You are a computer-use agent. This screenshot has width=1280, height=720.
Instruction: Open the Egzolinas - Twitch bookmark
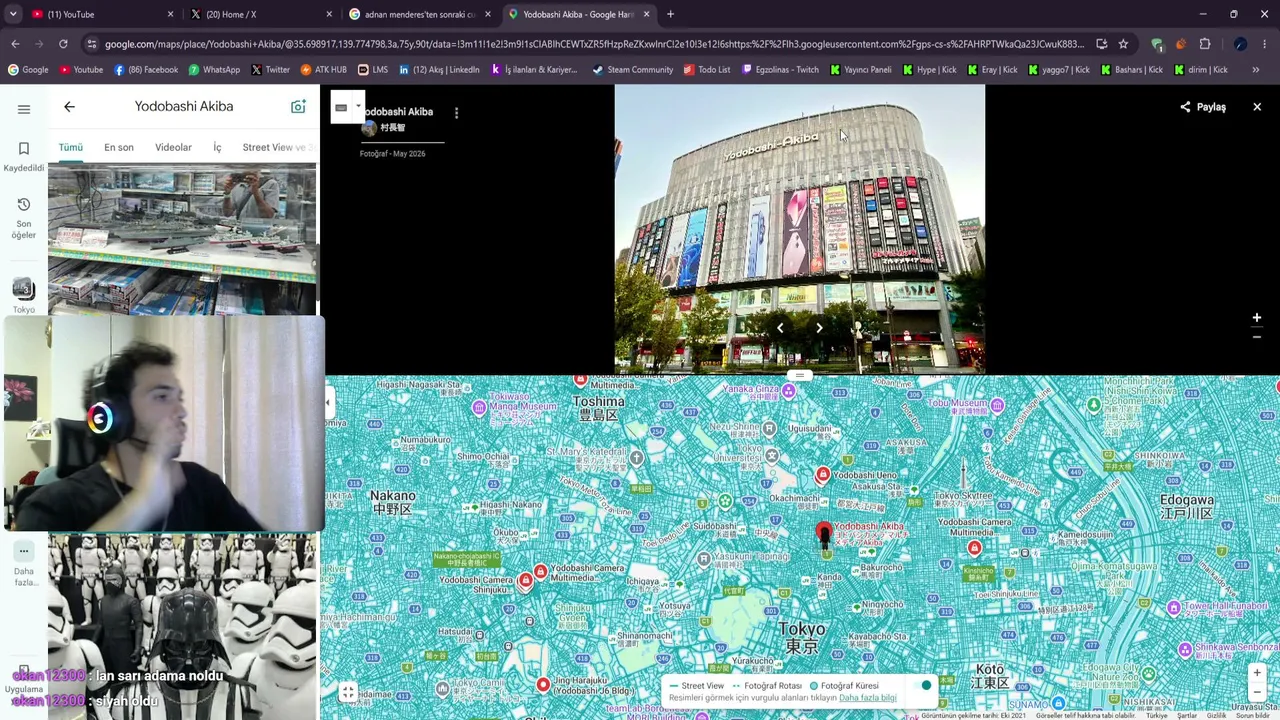[780, 70]
